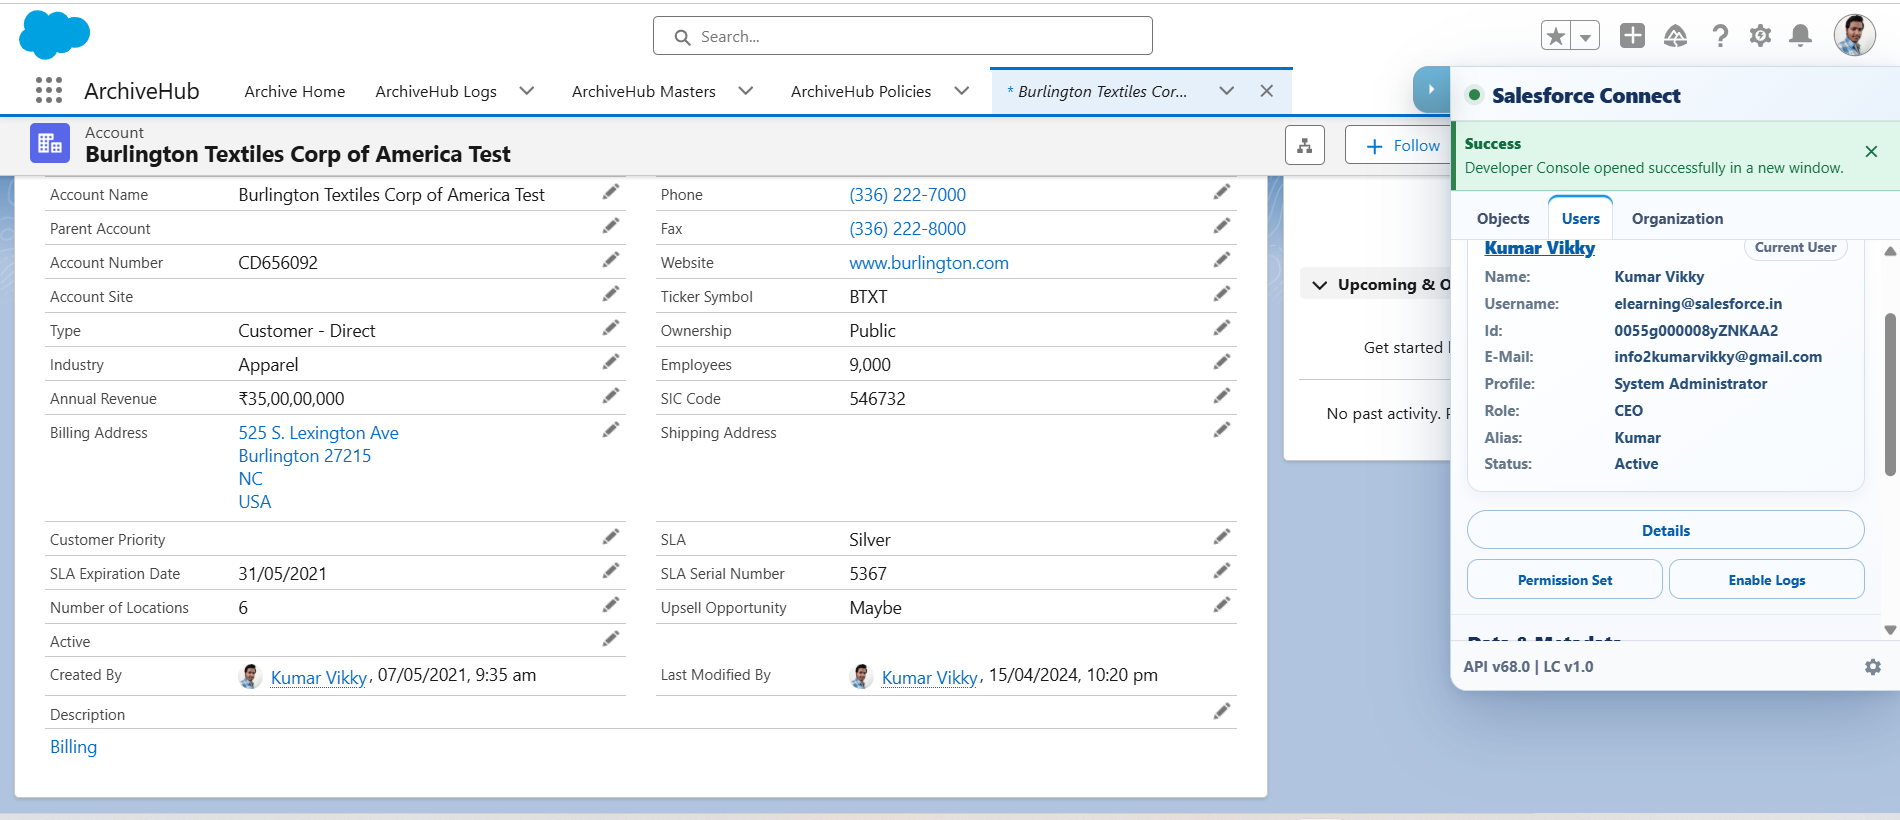Open the Burlington Textiles tab dropdown chevron
This screenshot has height=820, width=1900.
[1227, 91]
